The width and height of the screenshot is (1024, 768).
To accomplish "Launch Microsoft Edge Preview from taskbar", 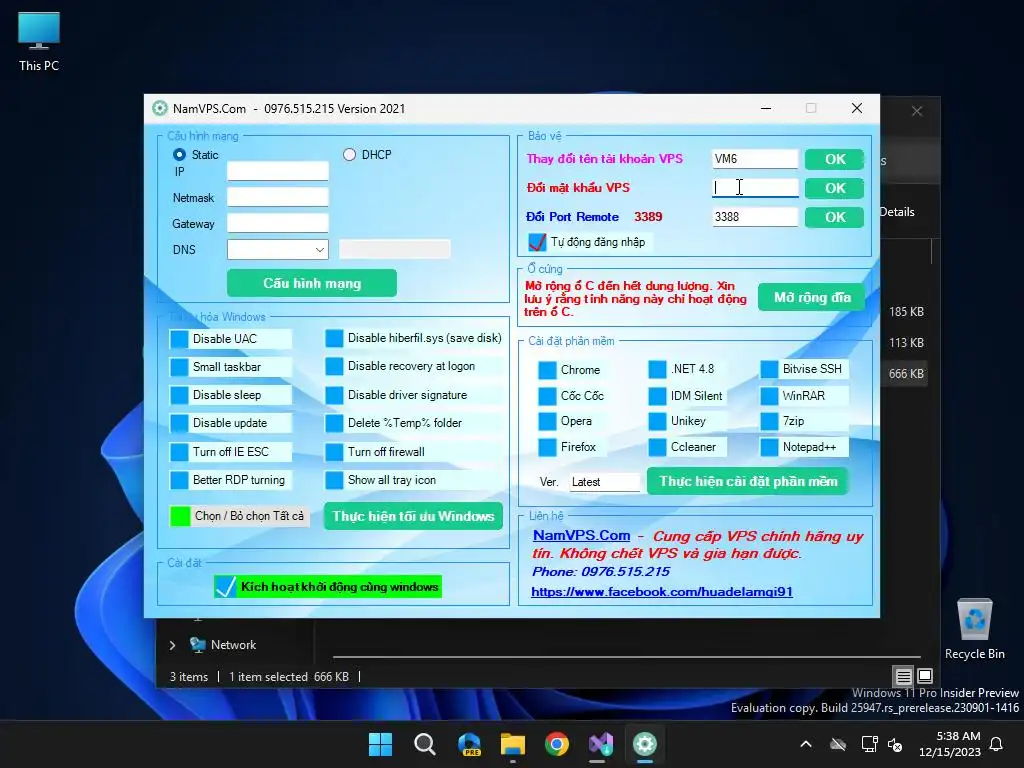I will (x=469, y=744).
